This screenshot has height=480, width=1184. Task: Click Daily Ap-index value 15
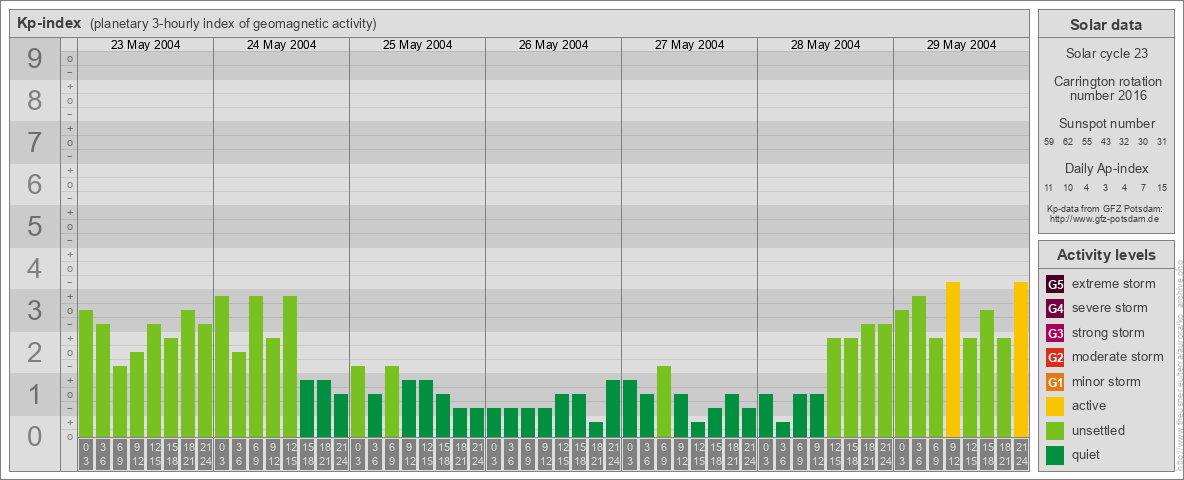coord(1162,187)
